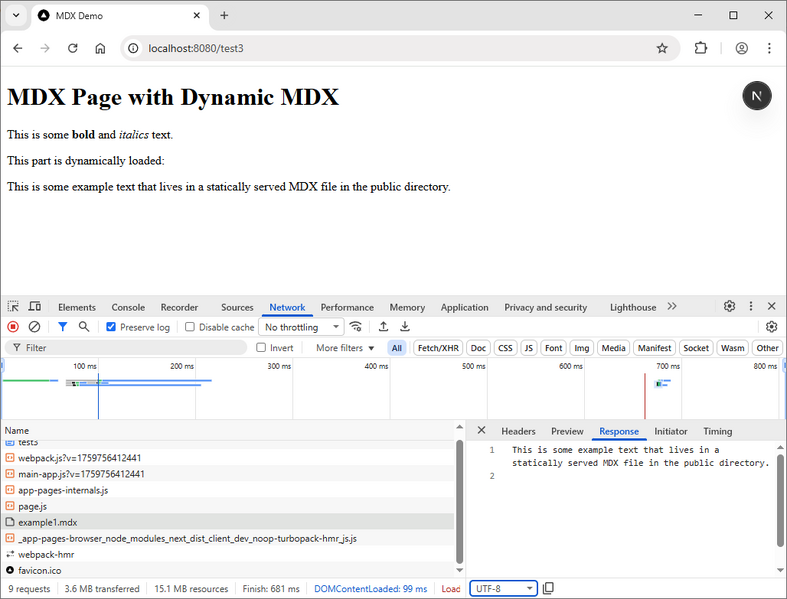Clear the network log

pos(34,327)
